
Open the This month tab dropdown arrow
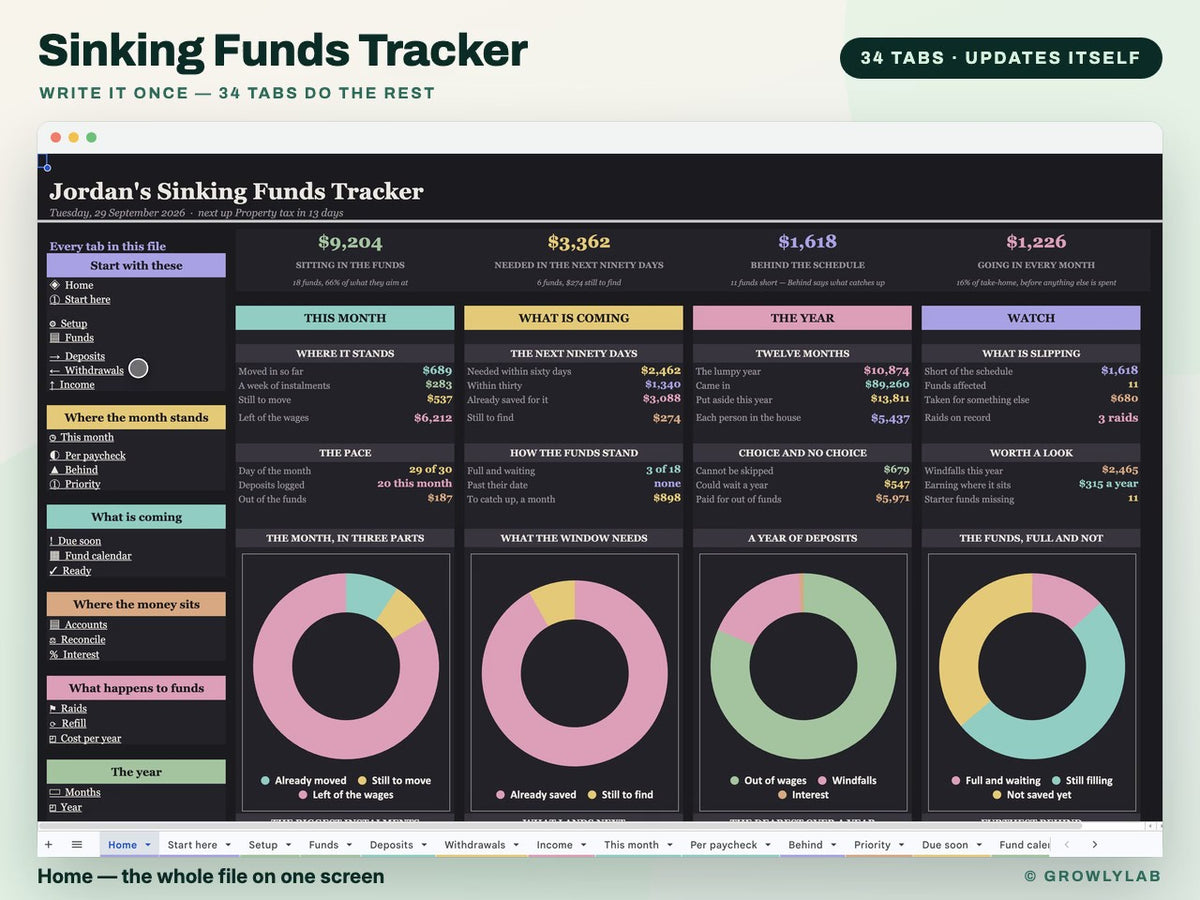coord(670,845)
